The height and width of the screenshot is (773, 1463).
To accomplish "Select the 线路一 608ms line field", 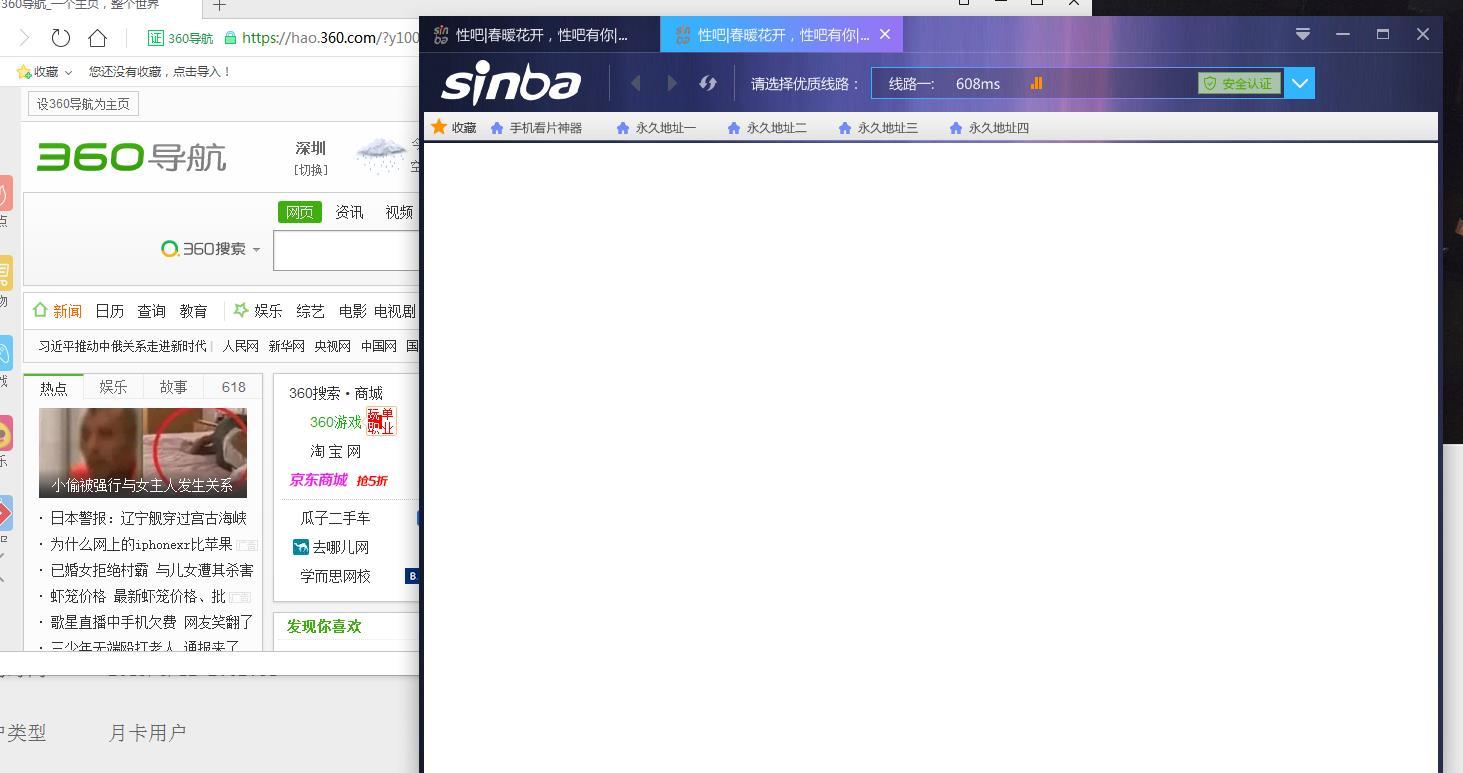I will pyautogui.click(x=1077, y=84).
